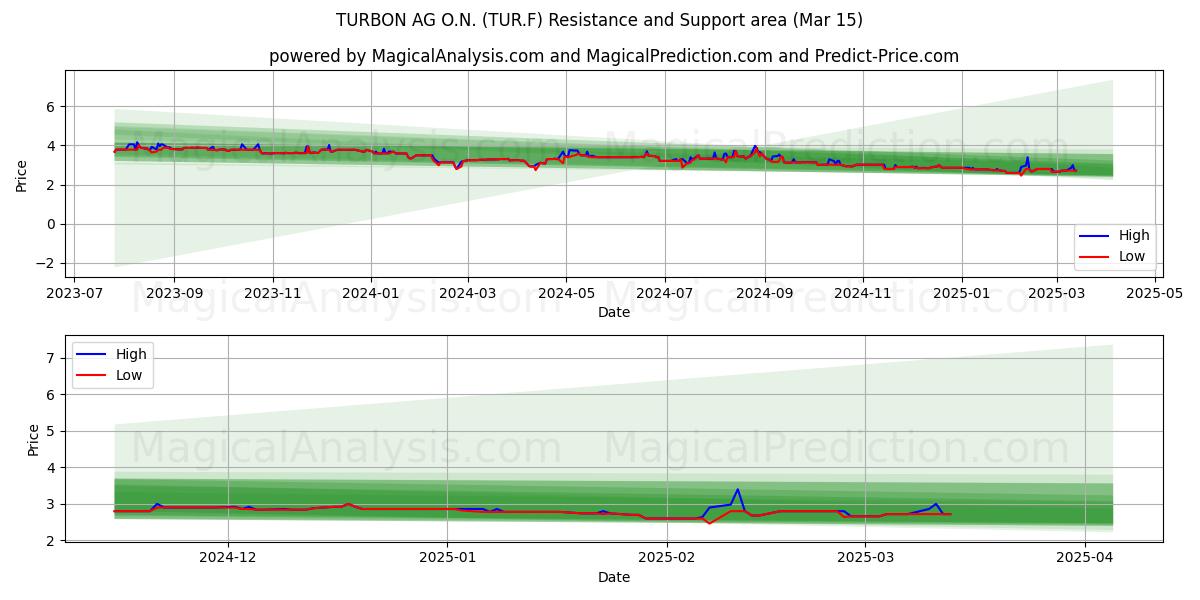Click the '2024-11' date tick label
1200x600 pixels.
coord(863,294)
